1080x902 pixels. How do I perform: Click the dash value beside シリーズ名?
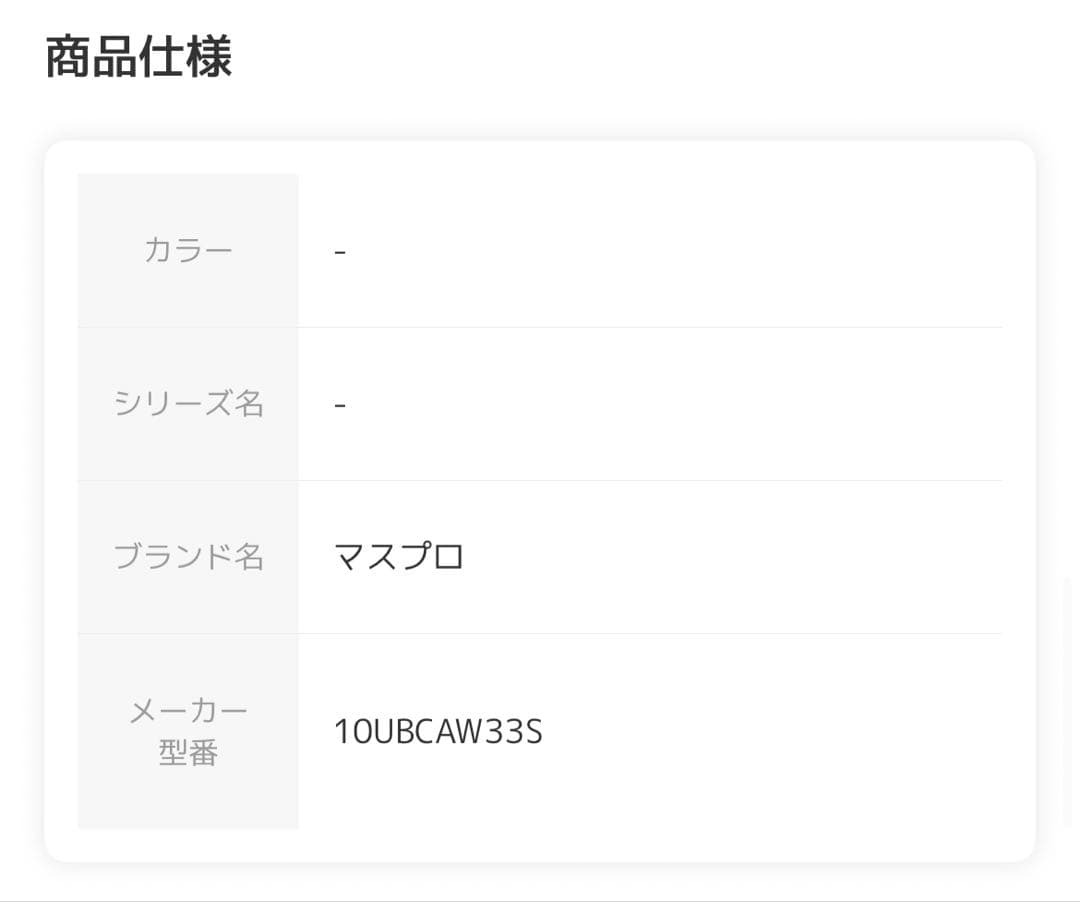point(340,403)
